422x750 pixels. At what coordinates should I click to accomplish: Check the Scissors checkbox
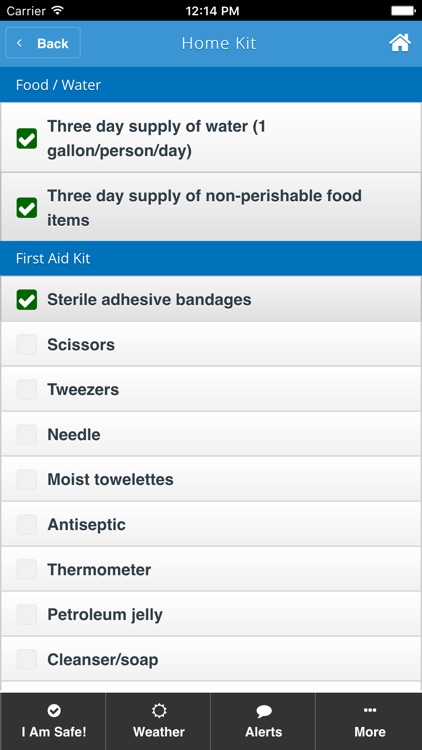(27, 344)
